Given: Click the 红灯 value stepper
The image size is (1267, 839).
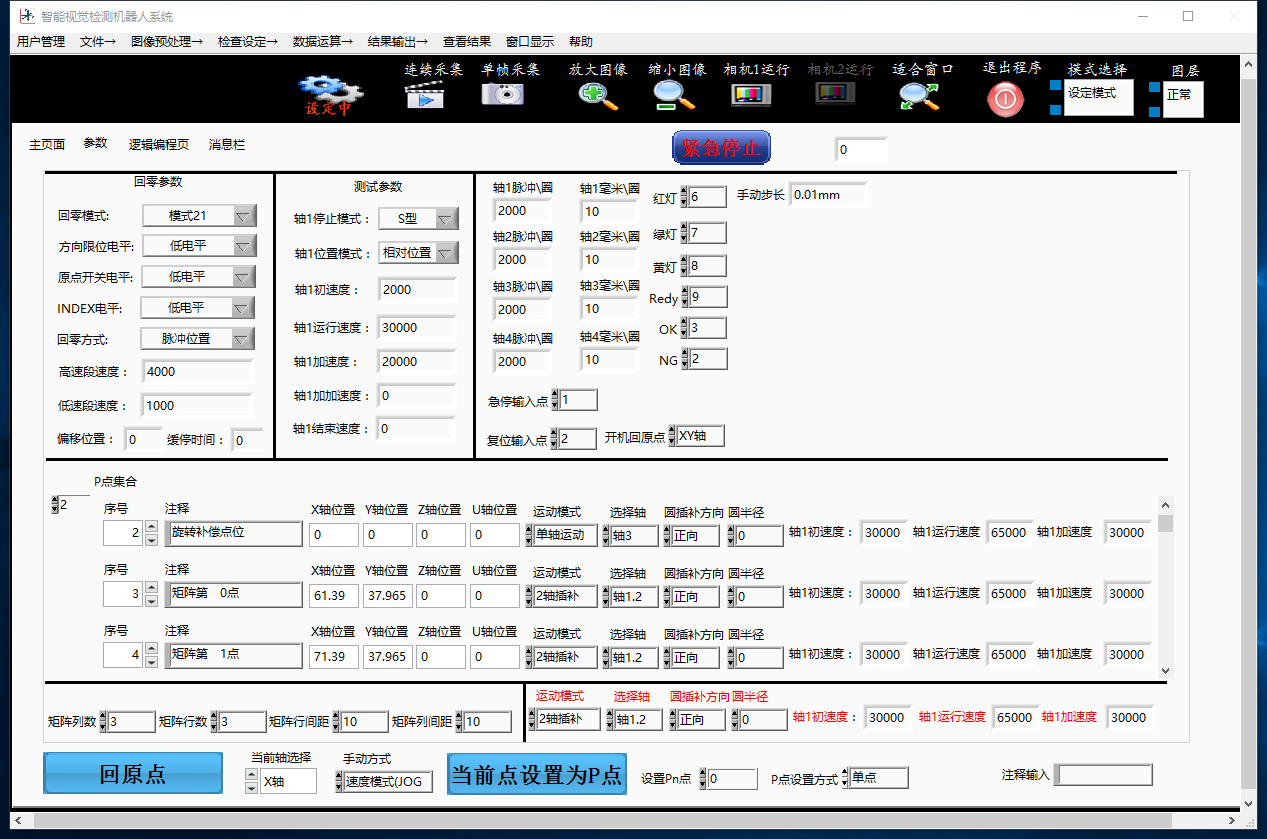Looking at the screenshot, I should (684, 197).
